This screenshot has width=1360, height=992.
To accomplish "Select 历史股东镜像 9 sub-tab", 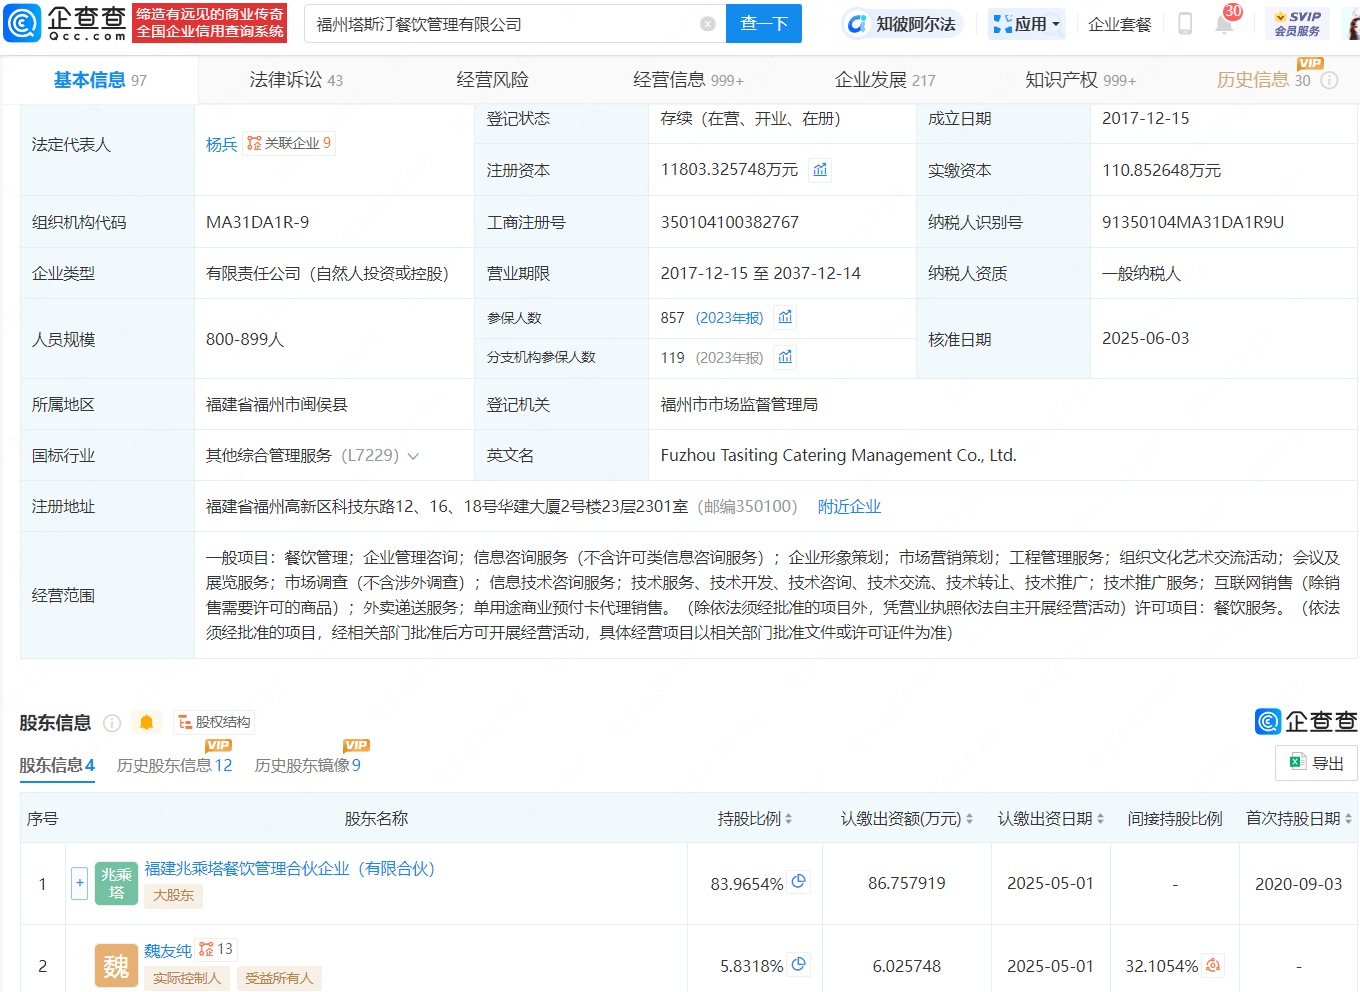I will click(x=307, y=765).
